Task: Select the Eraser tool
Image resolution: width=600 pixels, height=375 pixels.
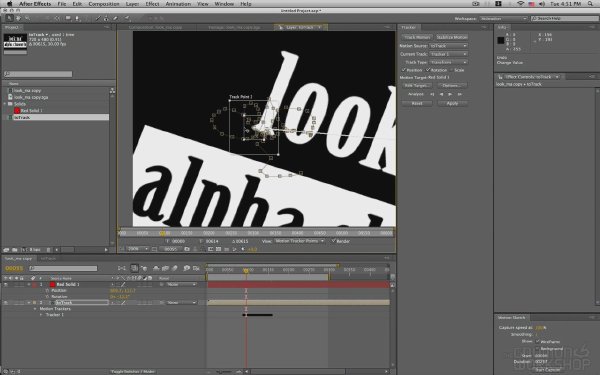Action: tap(115, 18)
